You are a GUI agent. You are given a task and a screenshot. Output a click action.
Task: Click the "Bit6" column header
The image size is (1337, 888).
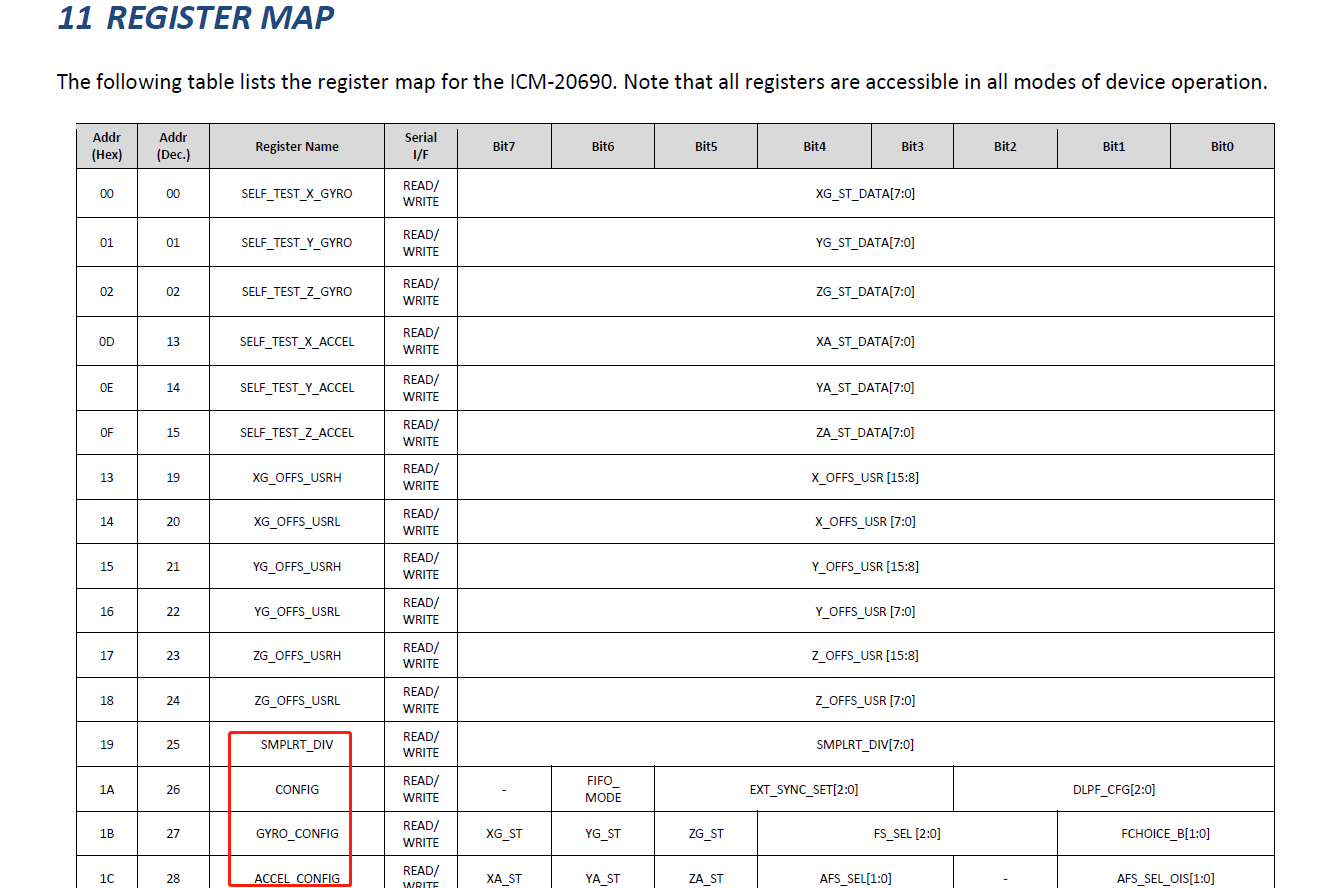pos(603,146)
